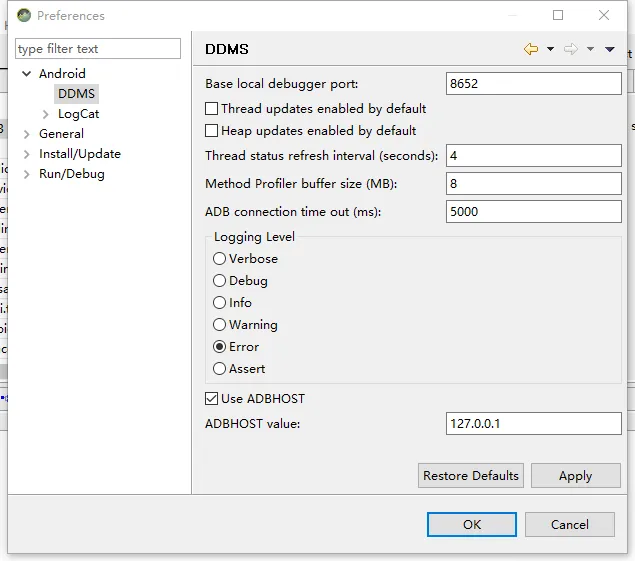Click the back navigation arrow icon
The width and height of the screenshot is (635, 561).
[x=531, y=49]
